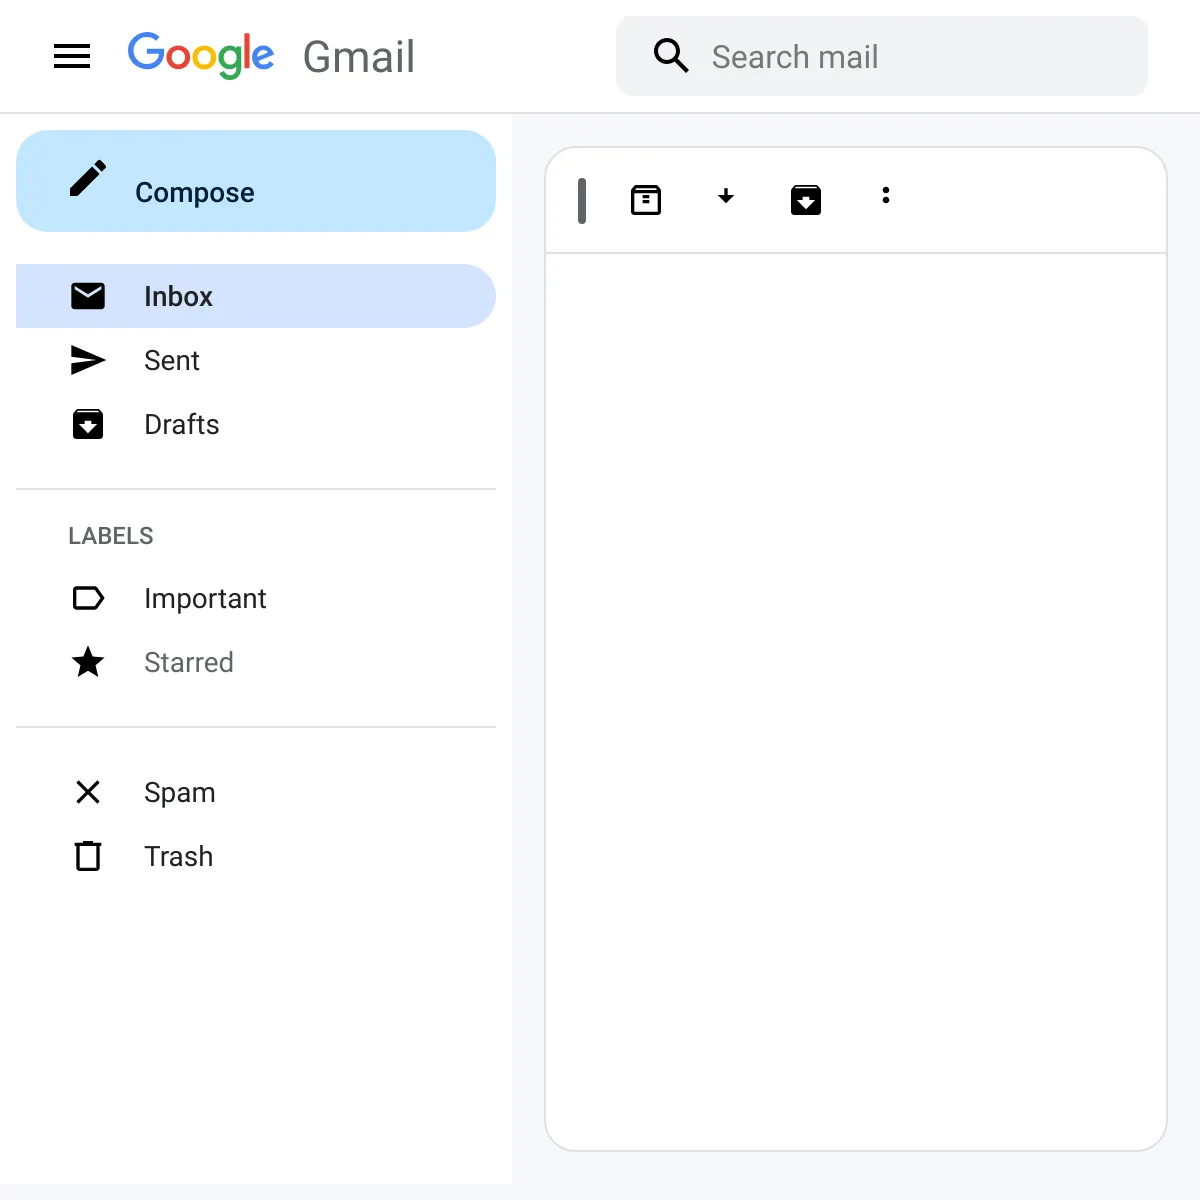The height and width of the screenshot is (1200, 1200).
Task: Click the move-to-inbox toolbar icon
Action: (806, 199)
